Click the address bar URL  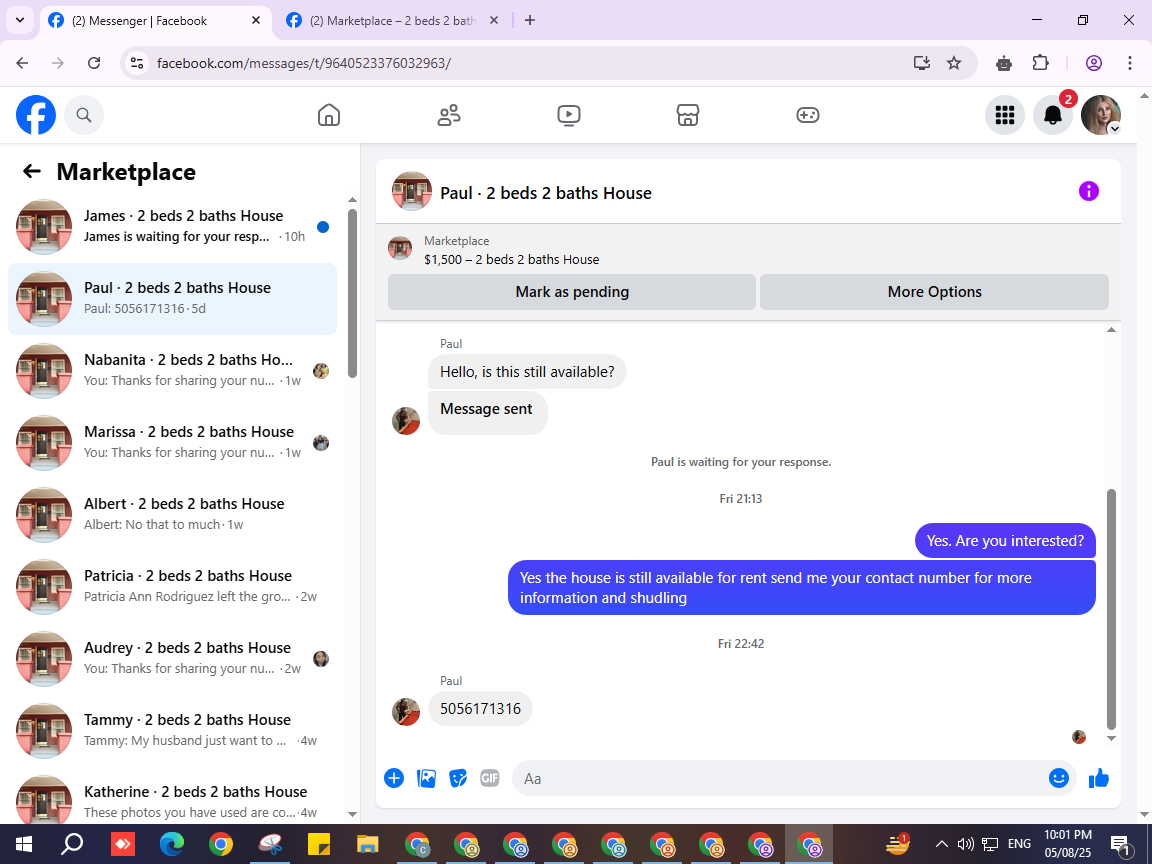pos(303,63)
